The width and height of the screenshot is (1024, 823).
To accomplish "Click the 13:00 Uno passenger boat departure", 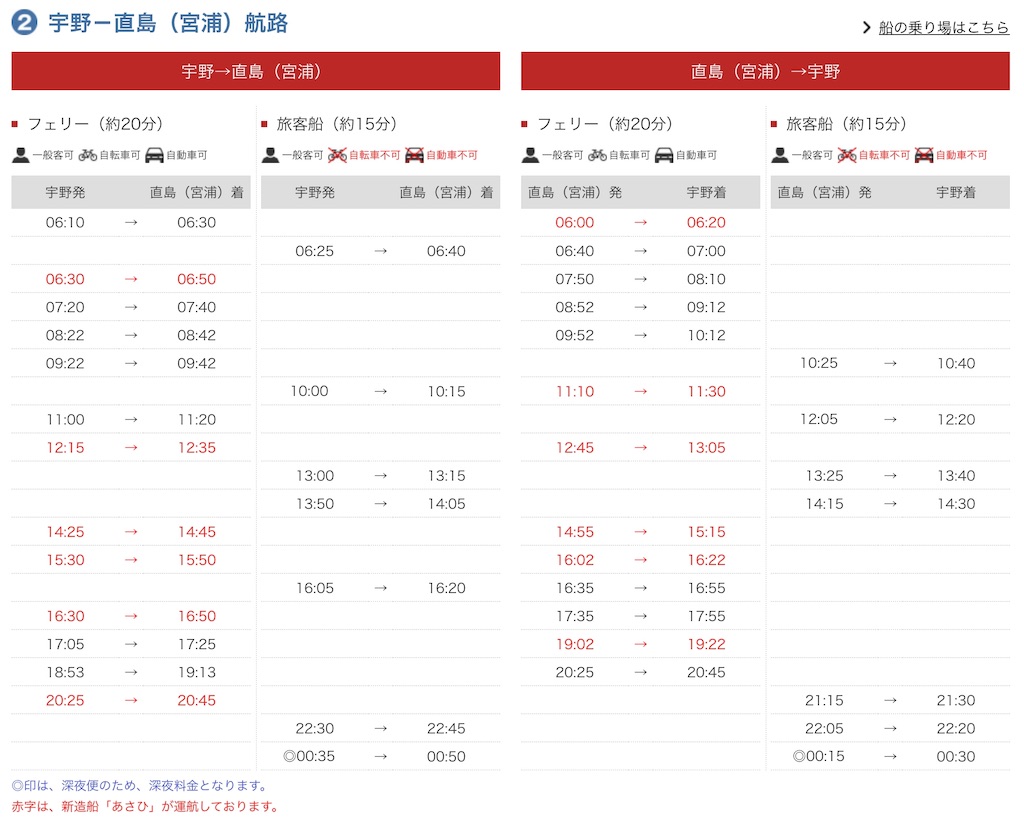I will tap(315, 476).
